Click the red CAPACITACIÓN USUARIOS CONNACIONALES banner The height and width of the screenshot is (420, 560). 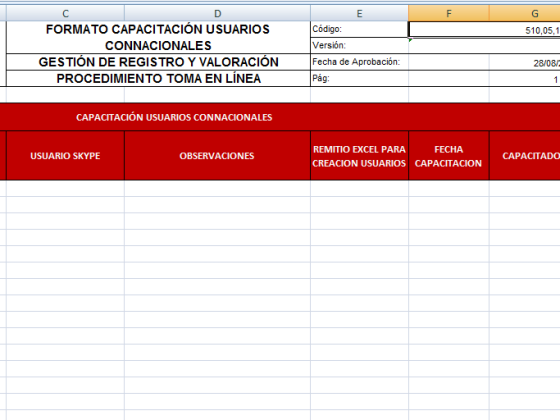tap(280, 117)
